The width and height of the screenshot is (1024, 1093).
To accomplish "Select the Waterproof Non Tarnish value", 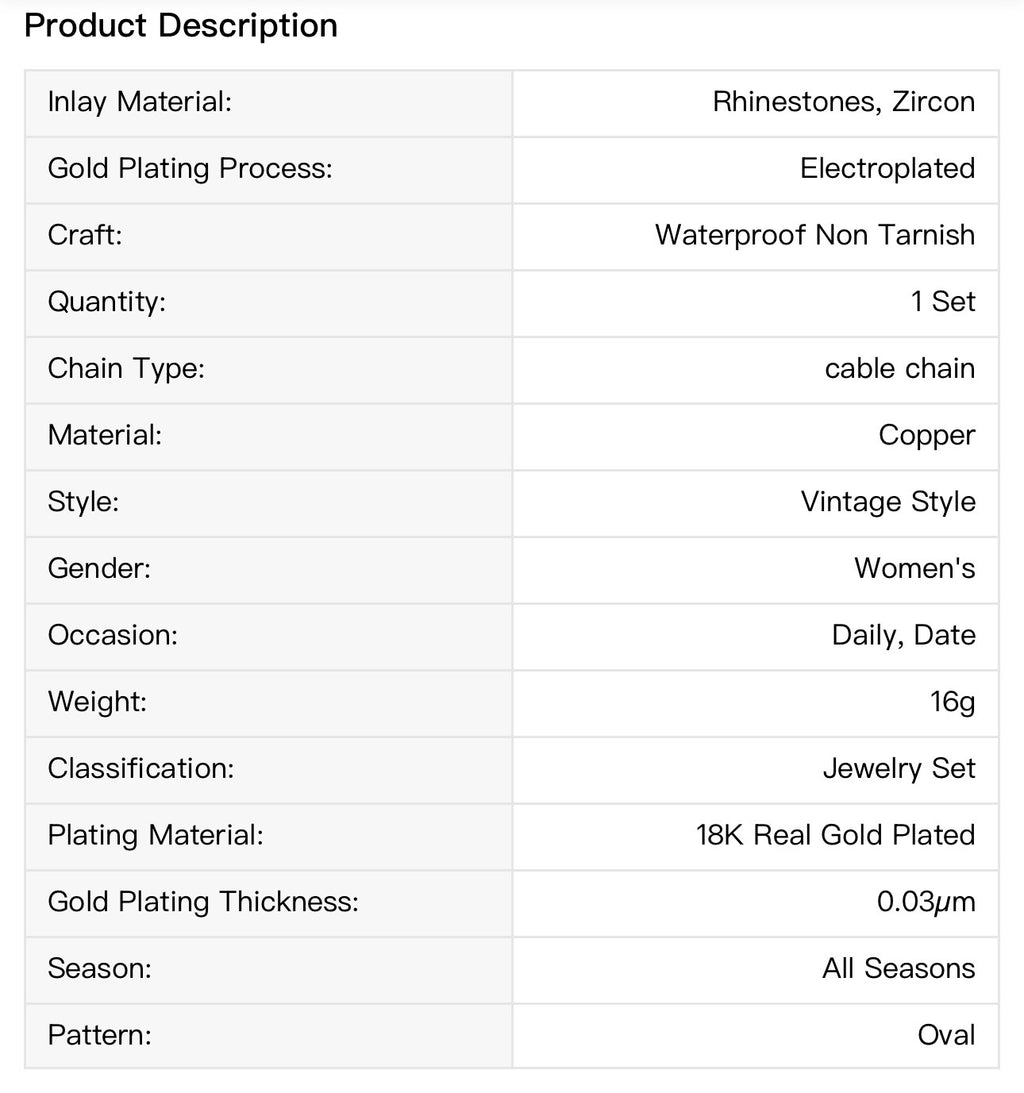I will pyautogui.click(x=815, y=235).
